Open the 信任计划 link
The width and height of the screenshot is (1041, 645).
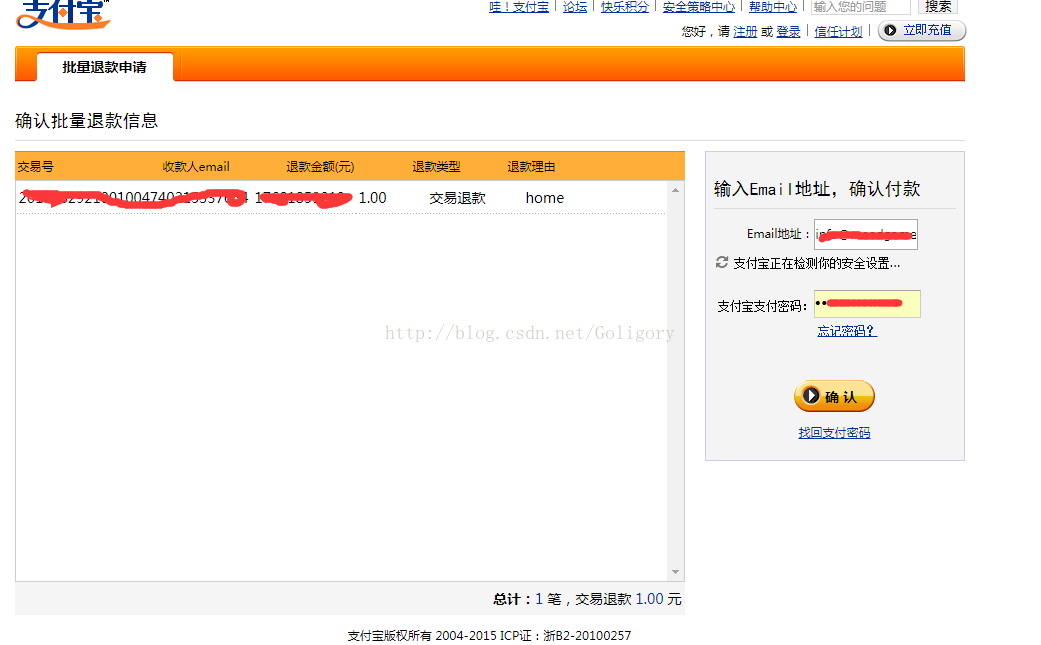point(838,31)
